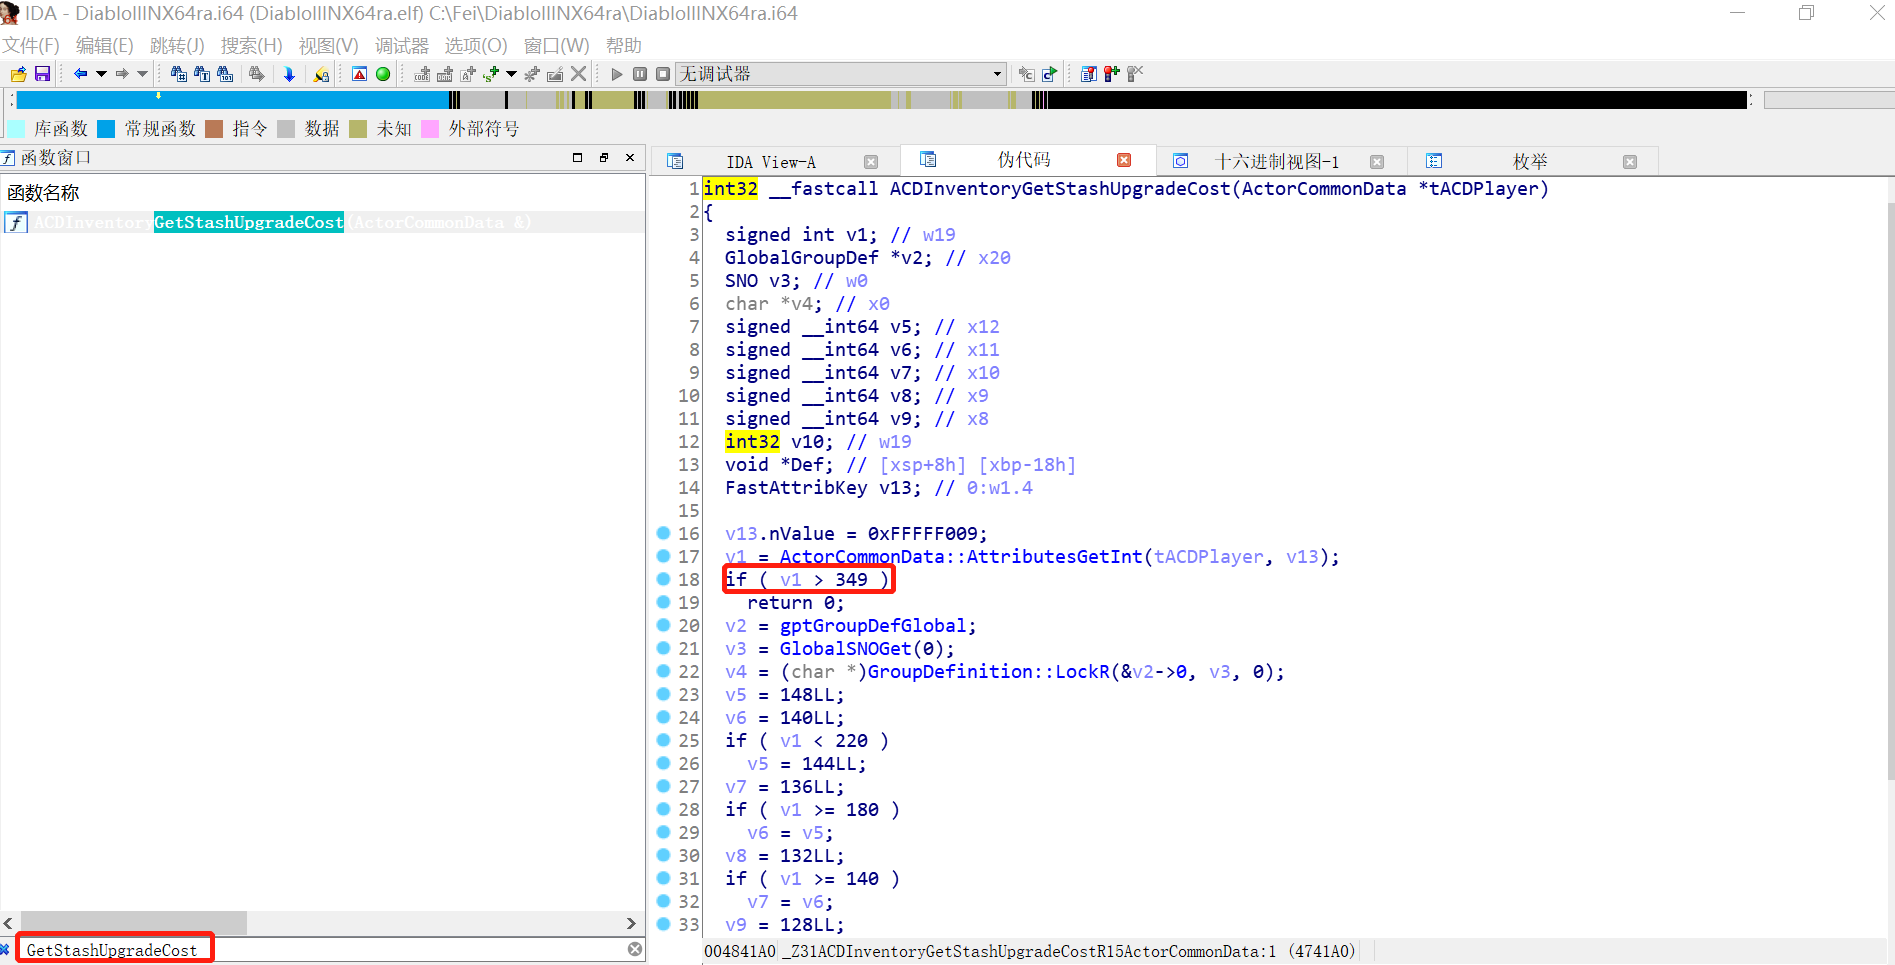Click the lock highlight toolbar icon
The height and width of the screenshot is (965, 1895).
click(x=321, y=74)
